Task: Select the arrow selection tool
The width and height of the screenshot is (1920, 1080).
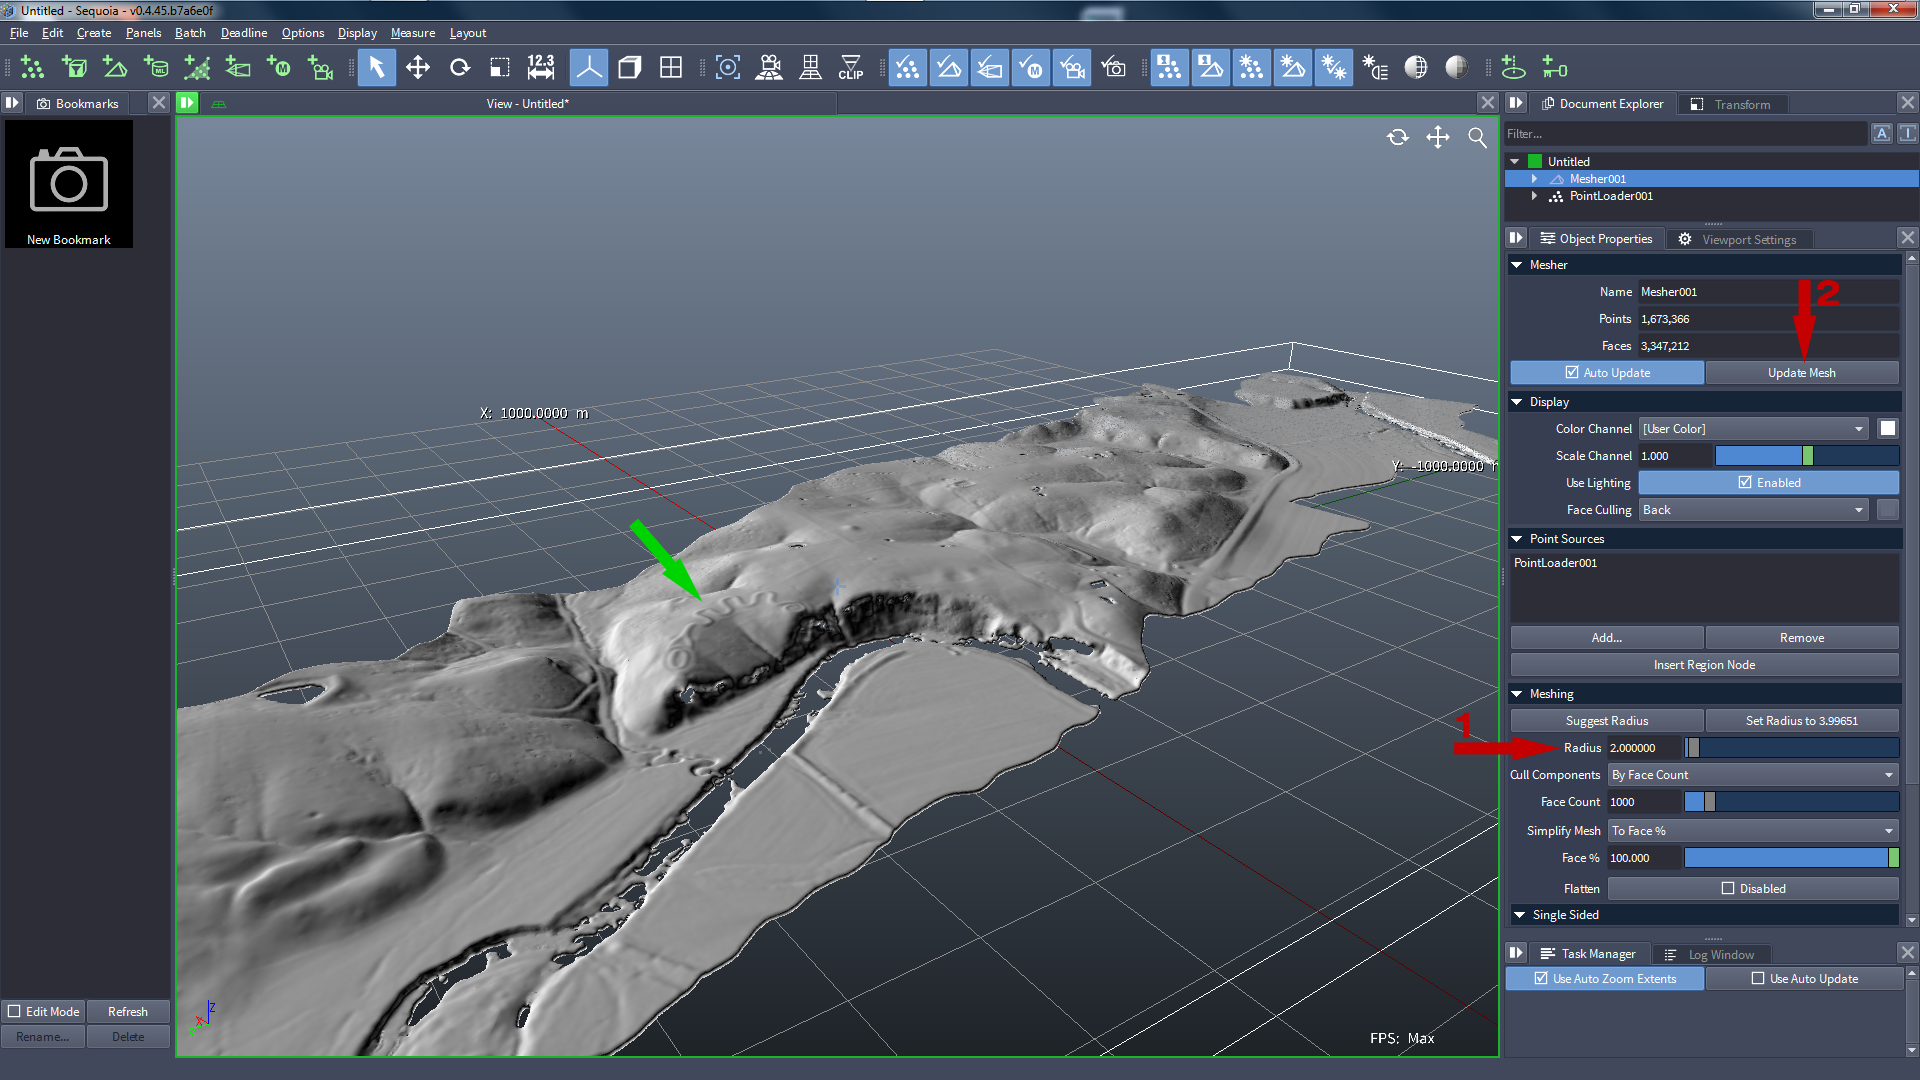Action: [x=376, y=68]
